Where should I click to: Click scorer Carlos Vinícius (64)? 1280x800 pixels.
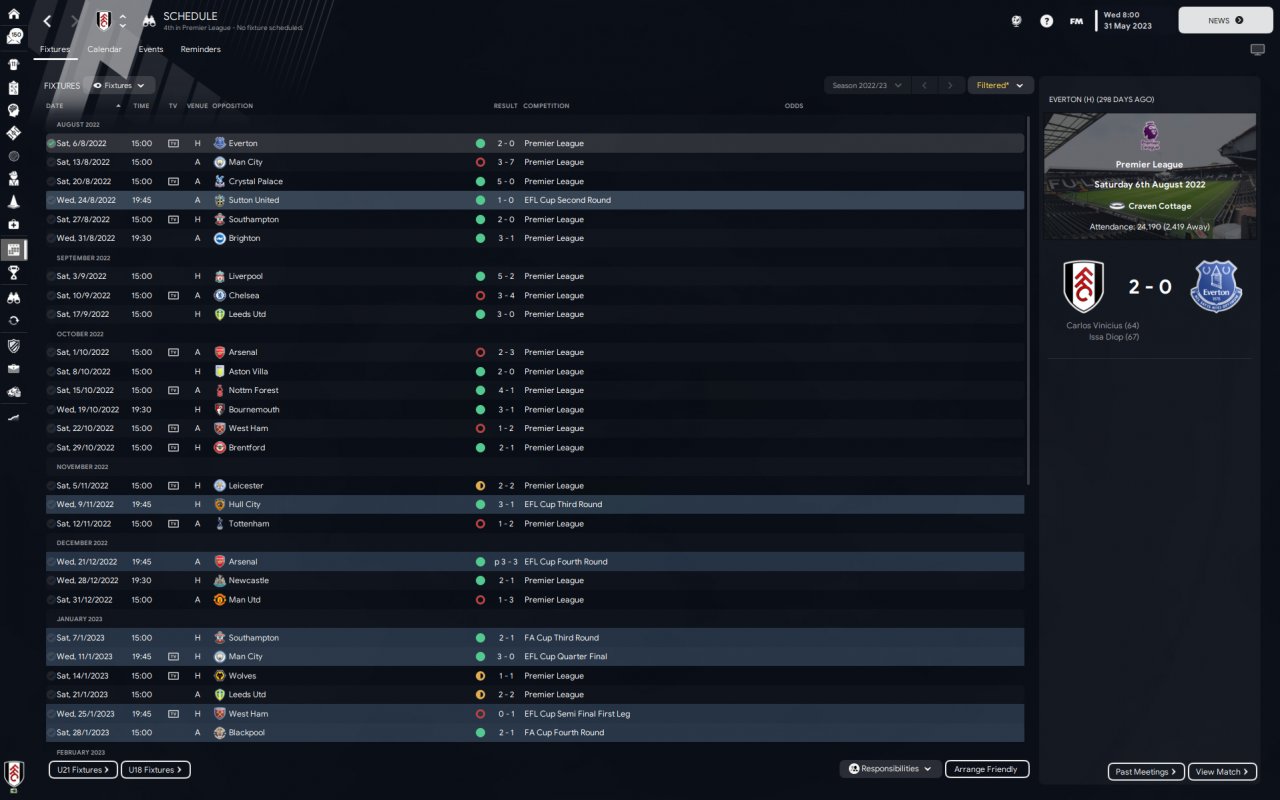[x=1102, y=326]
